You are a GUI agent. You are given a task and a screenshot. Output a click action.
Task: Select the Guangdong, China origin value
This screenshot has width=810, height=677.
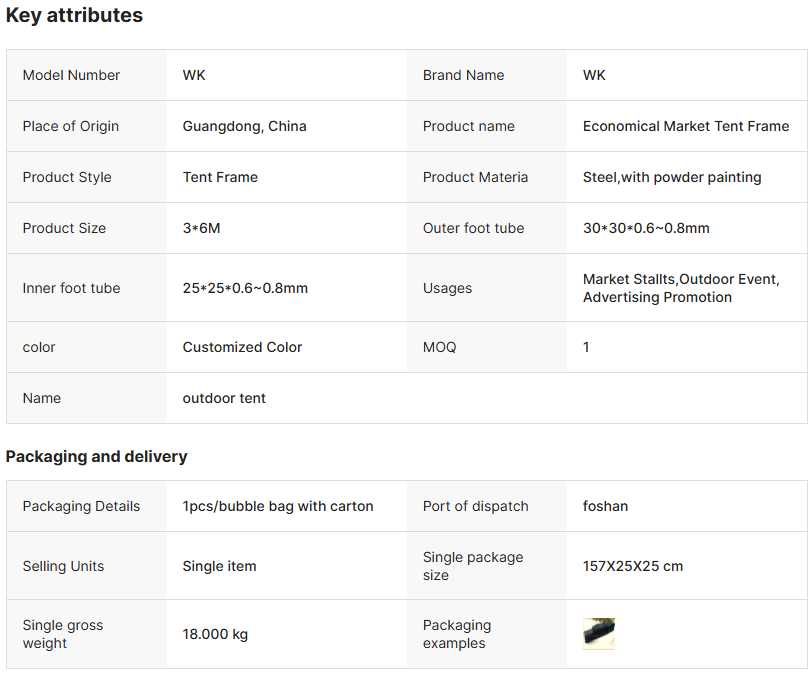coord(244,127)
